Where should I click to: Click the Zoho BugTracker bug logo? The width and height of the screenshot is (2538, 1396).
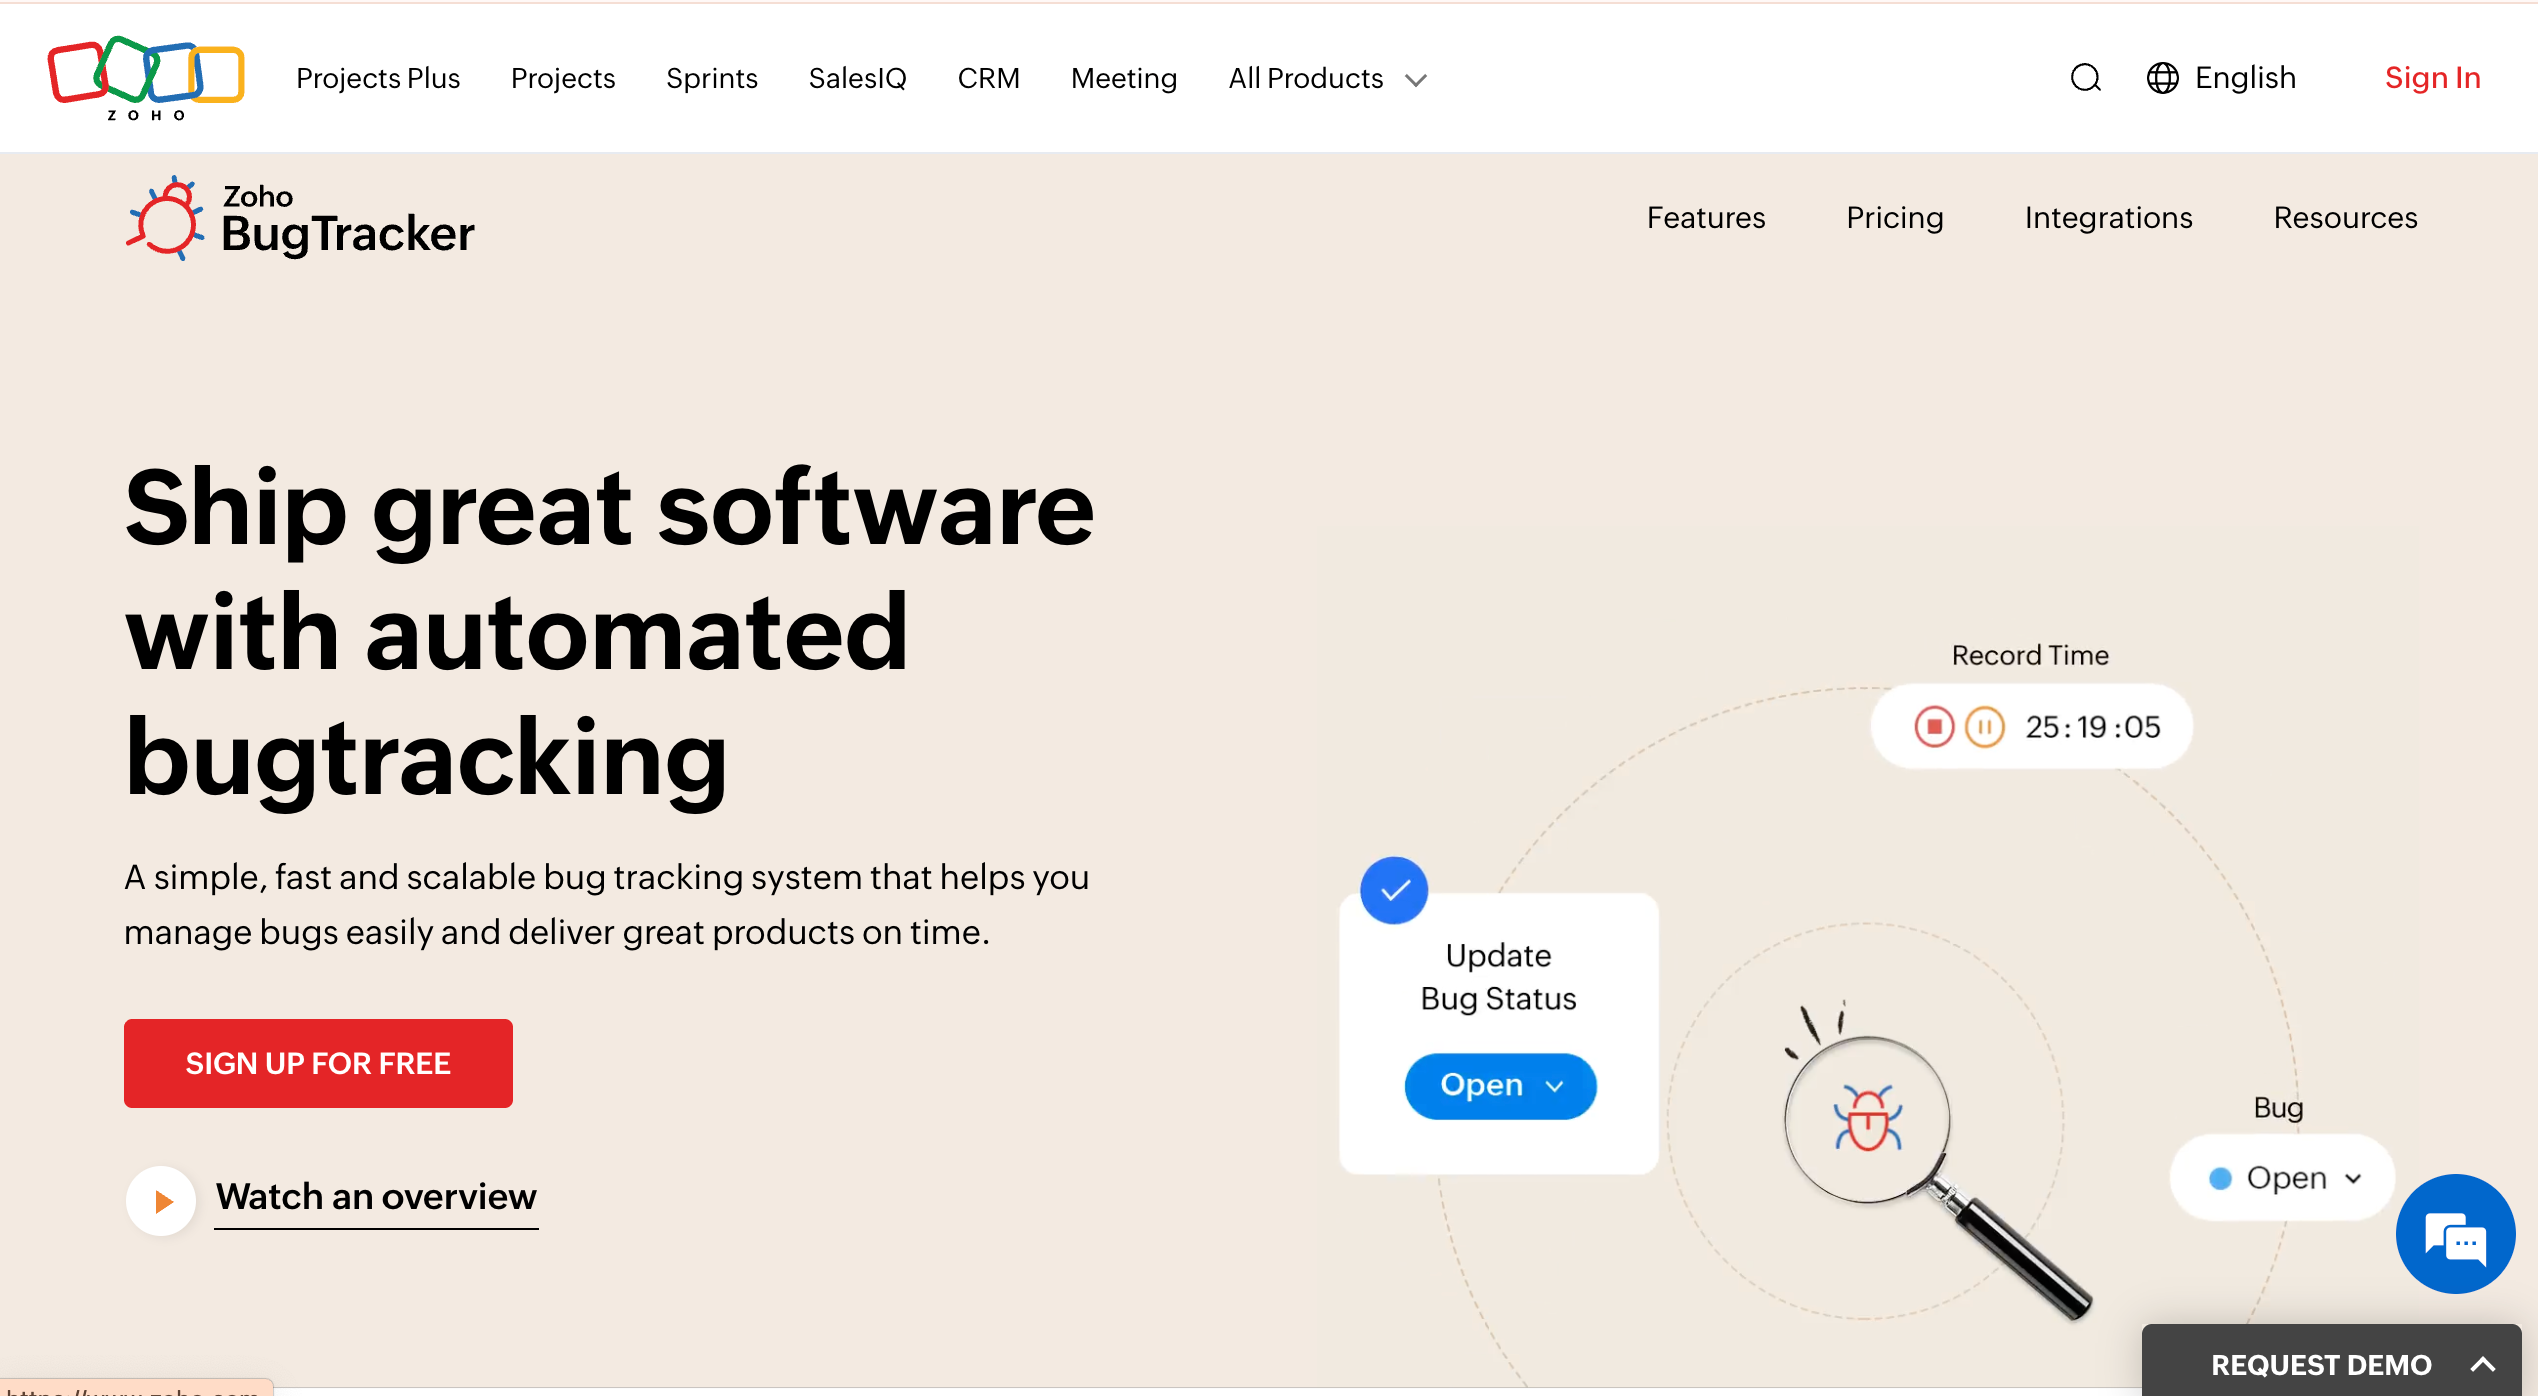point(165,218)
